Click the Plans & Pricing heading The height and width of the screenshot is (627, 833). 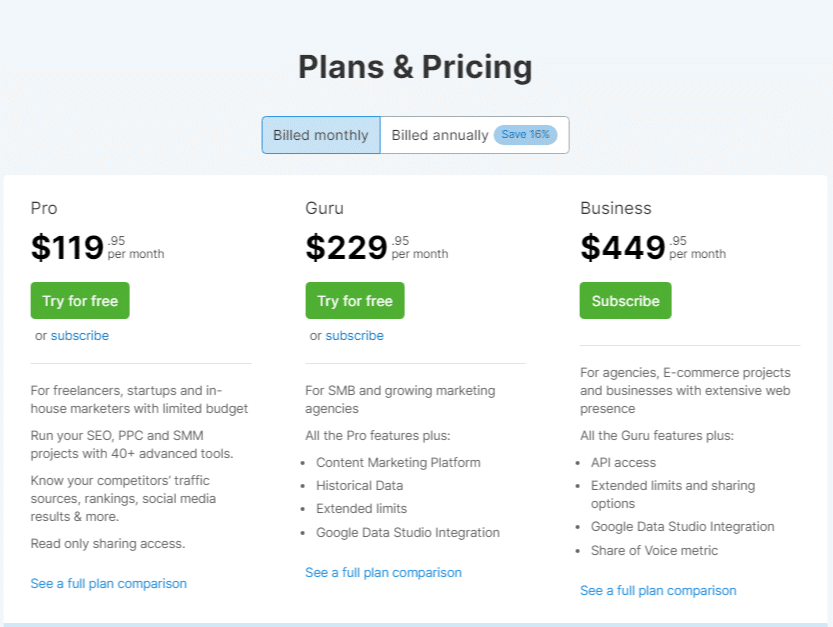point(415,67)
